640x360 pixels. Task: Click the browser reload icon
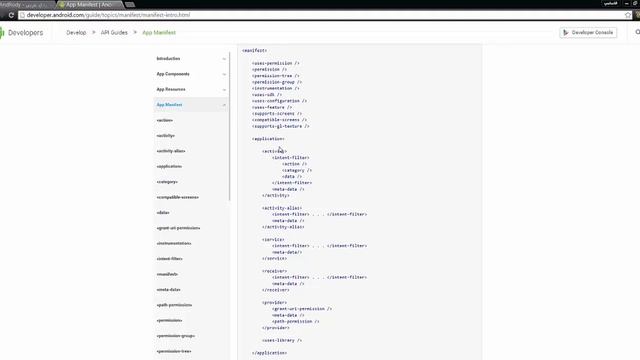point(11,15)
